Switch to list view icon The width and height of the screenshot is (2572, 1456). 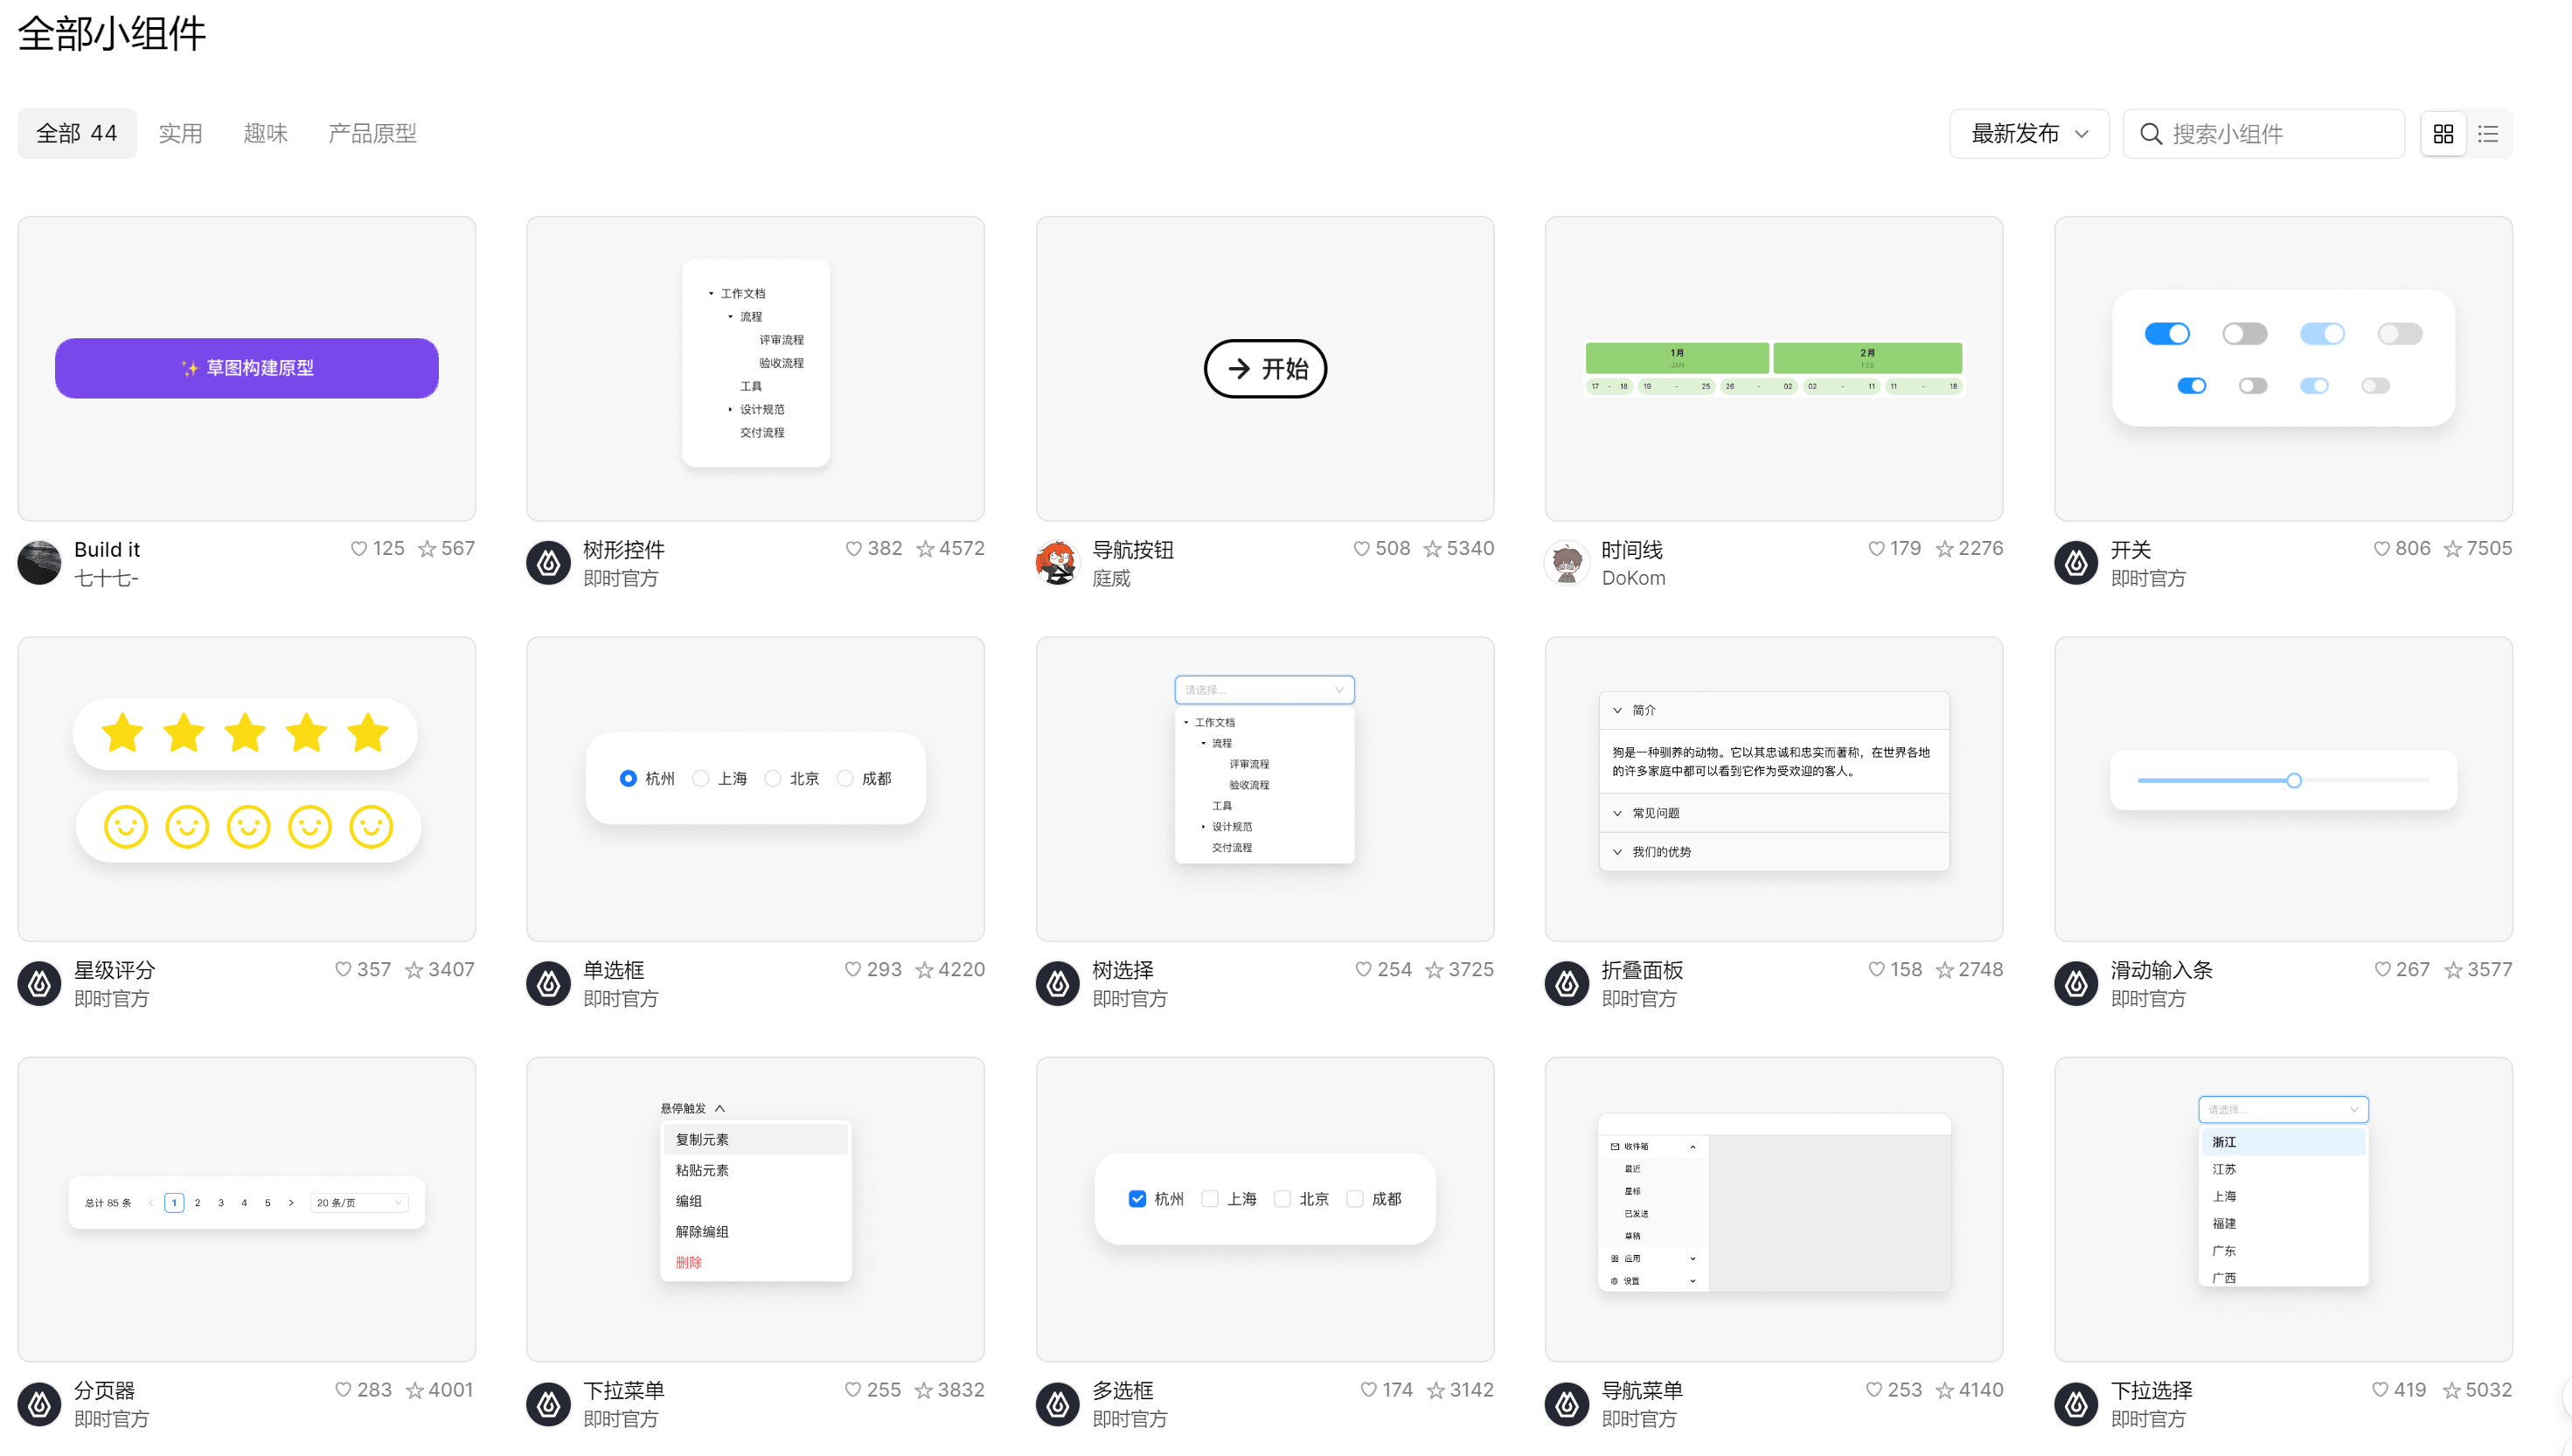point(2488,134)
